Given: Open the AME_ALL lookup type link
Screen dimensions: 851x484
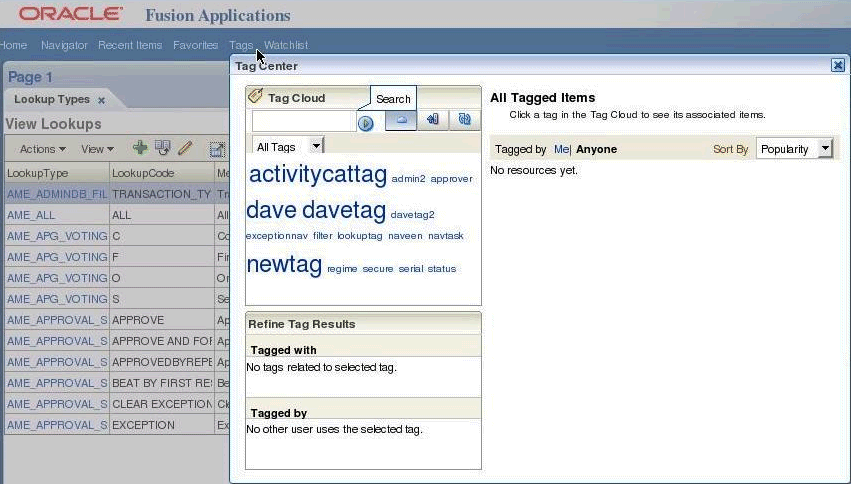Looking at the screenshot, I should coord(30,215).
